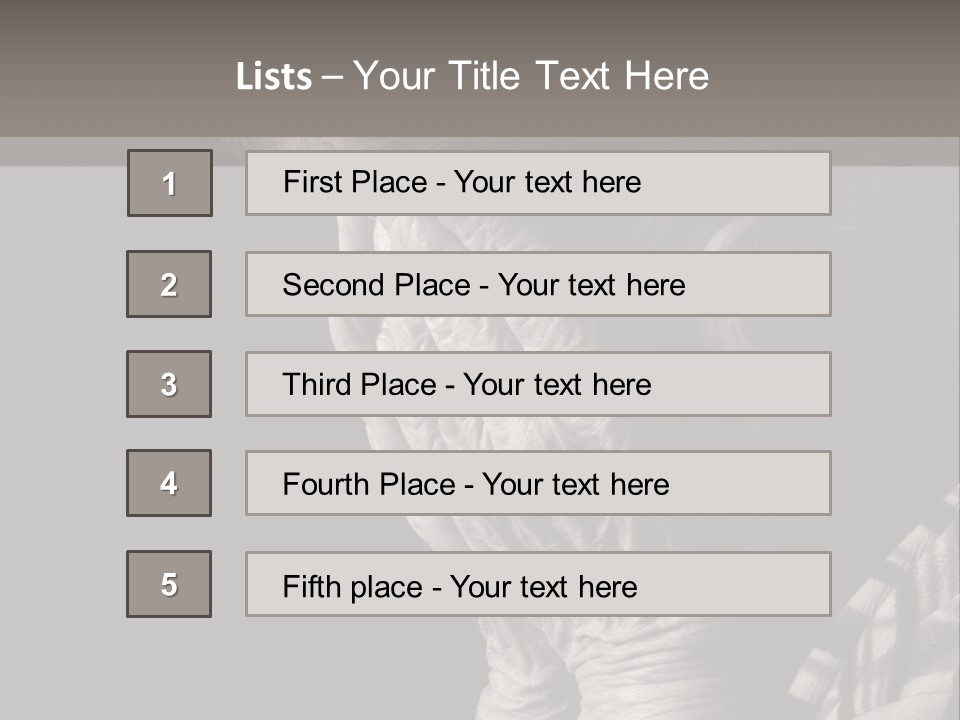This screenshot has height=720, width=960.
Task: Click the number 1 box
Action: pos(170,183)
